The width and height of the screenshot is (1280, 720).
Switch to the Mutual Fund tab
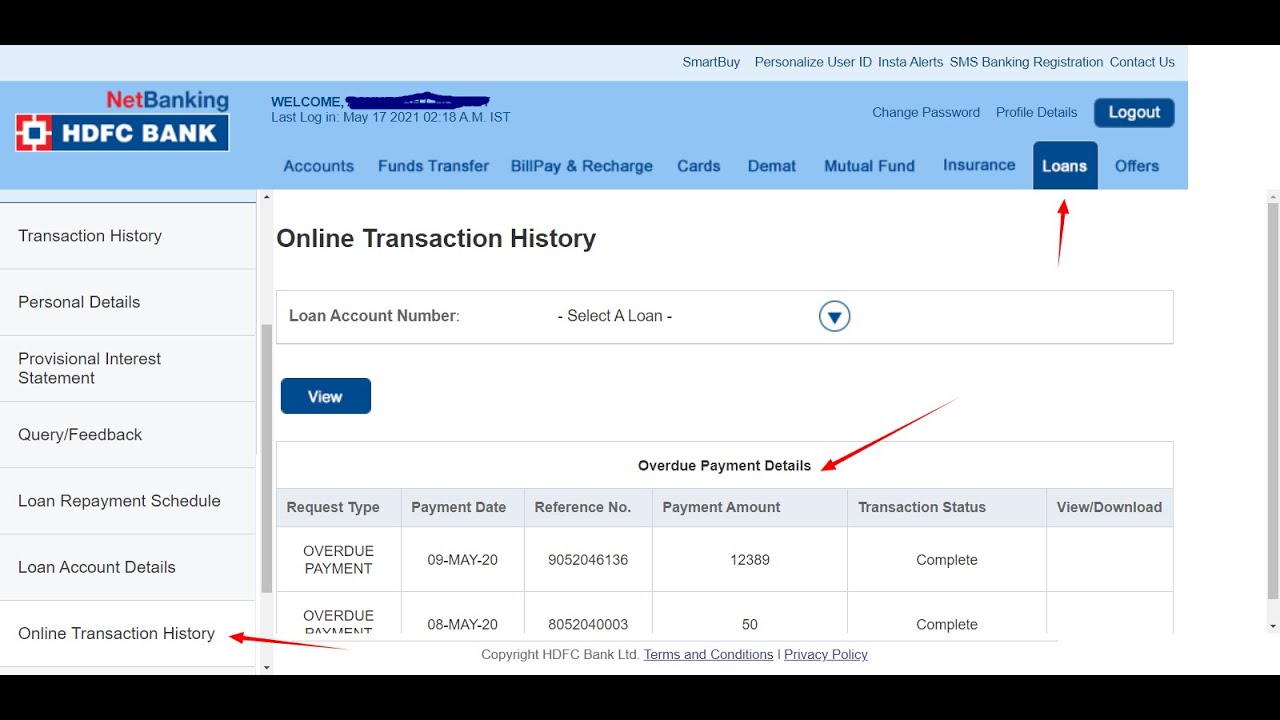870,166
